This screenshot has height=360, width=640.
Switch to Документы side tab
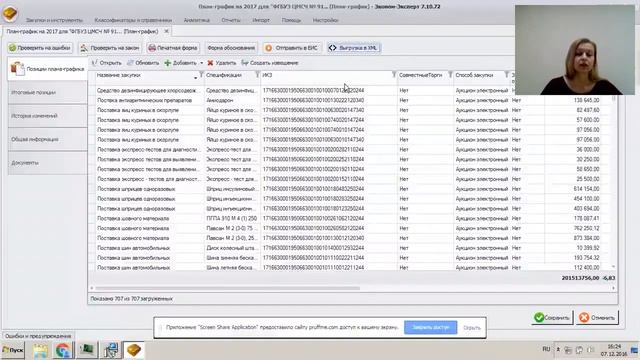(x=47, y=163)
